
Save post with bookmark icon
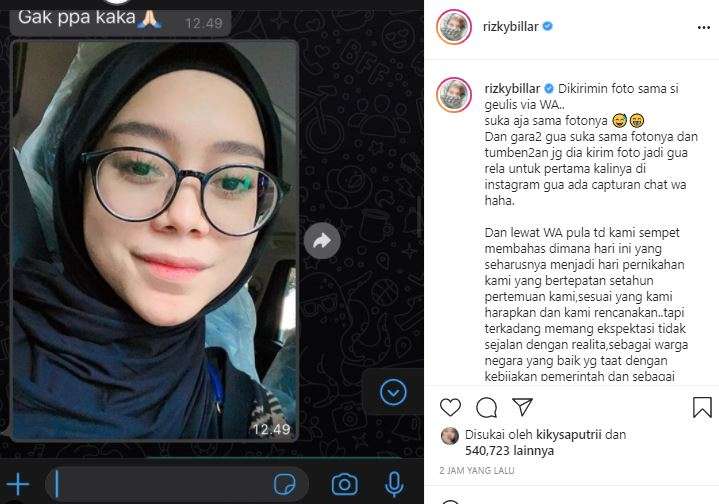coord(702,407)
